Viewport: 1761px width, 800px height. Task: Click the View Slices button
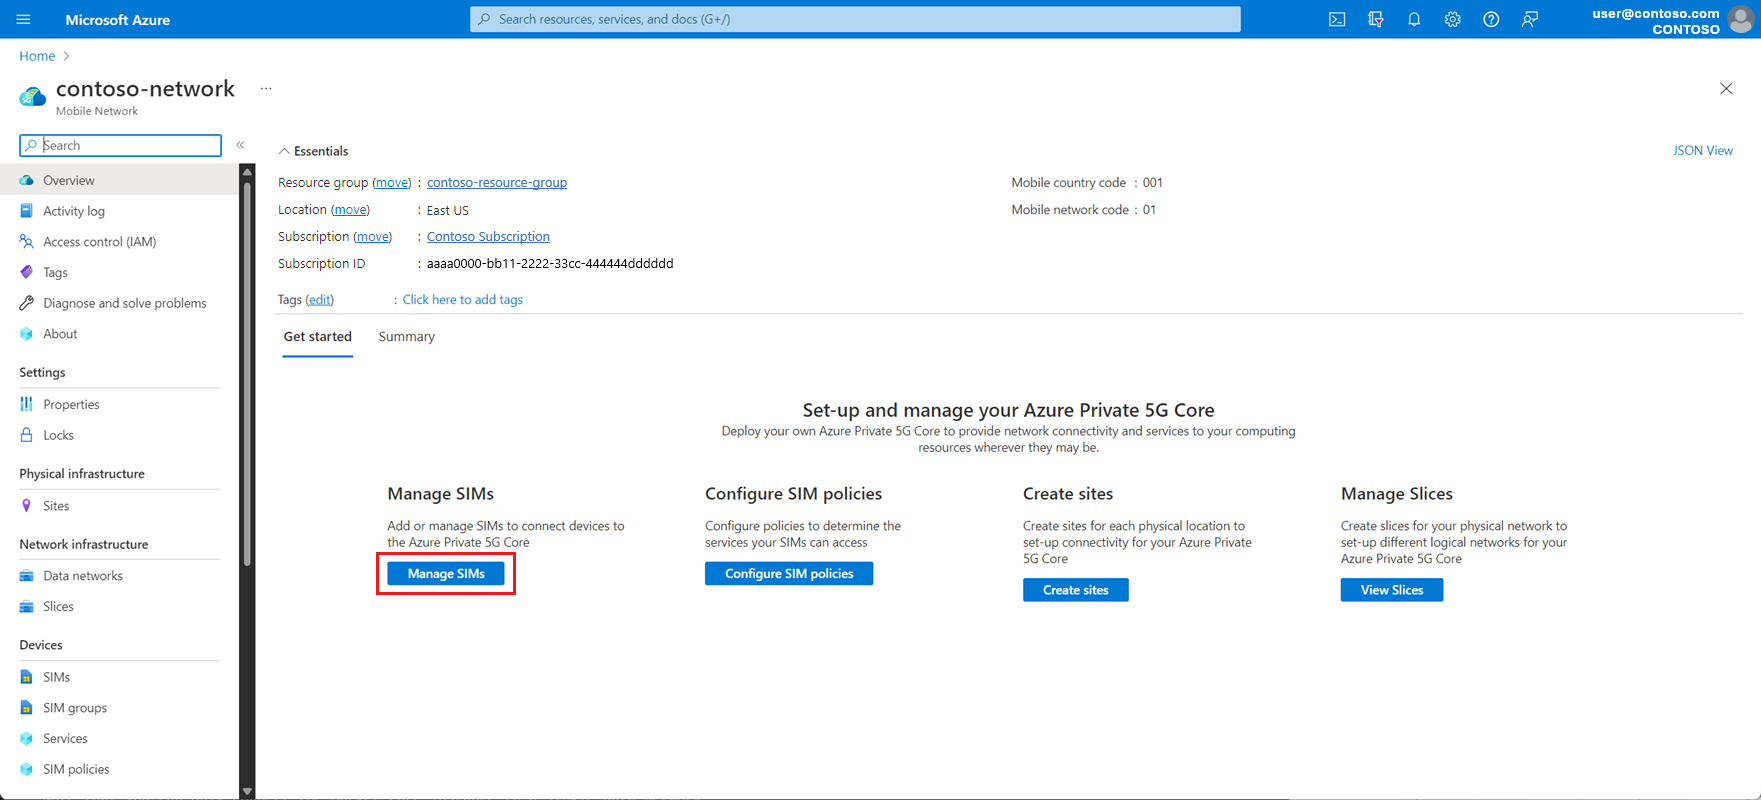[1392, 590]
